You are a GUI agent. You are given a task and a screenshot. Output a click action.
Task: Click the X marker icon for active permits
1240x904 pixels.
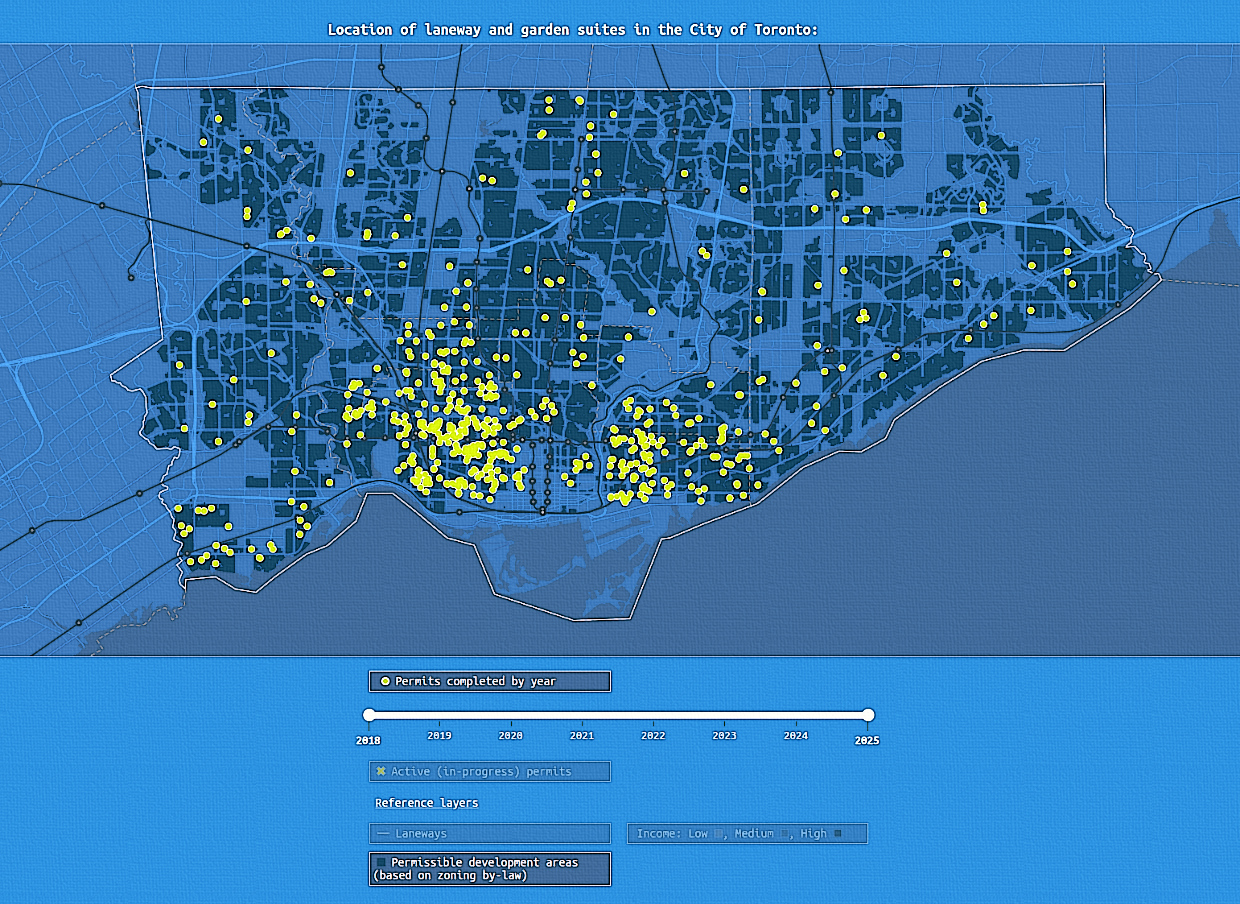381,772
